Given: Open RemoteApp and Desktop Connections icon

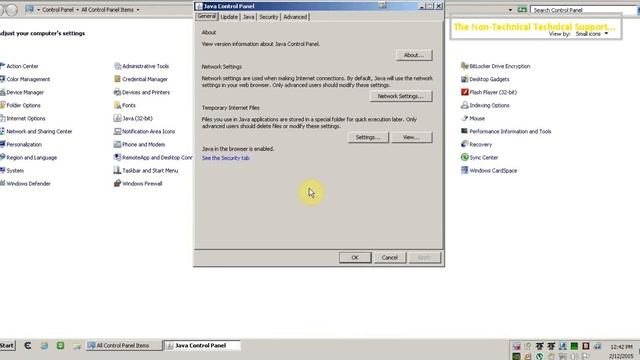Looking at the screenshot, I should click(x=153, y=158).
